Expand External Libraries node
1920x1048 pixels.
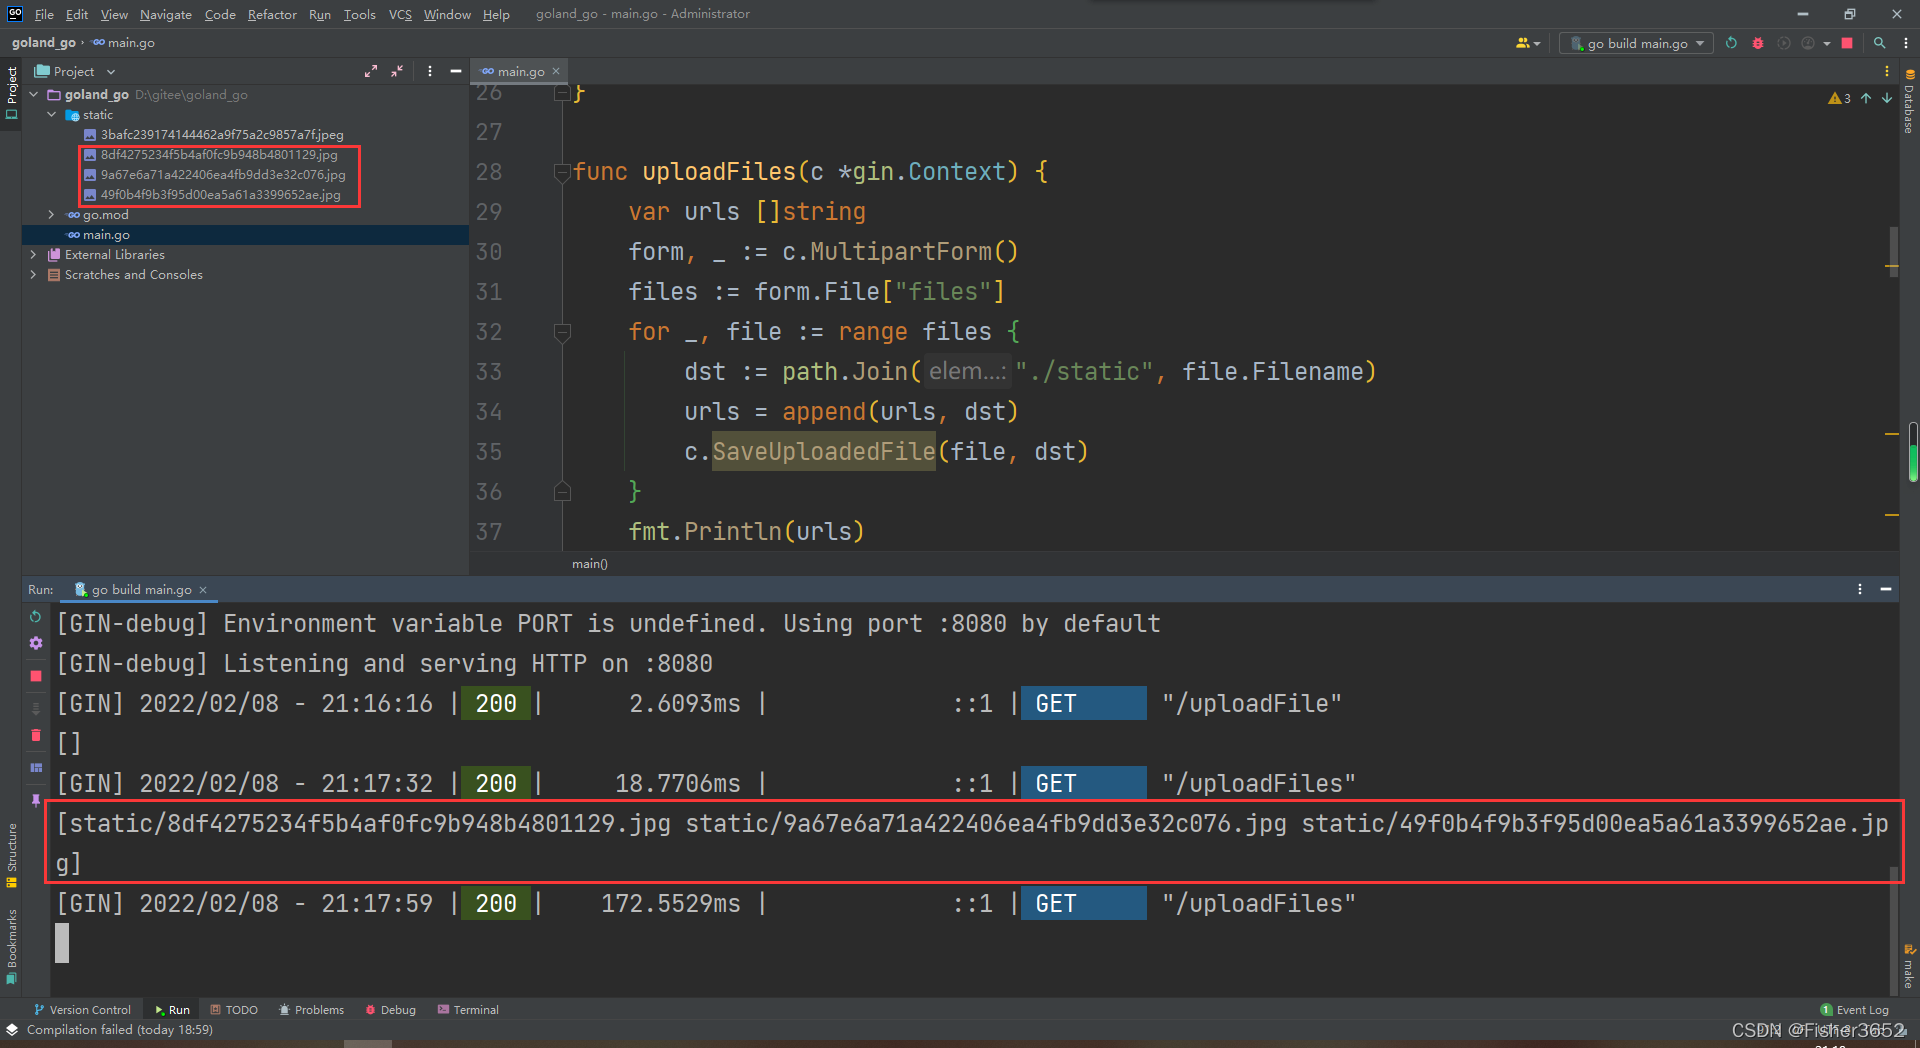(x=34, y=255)
